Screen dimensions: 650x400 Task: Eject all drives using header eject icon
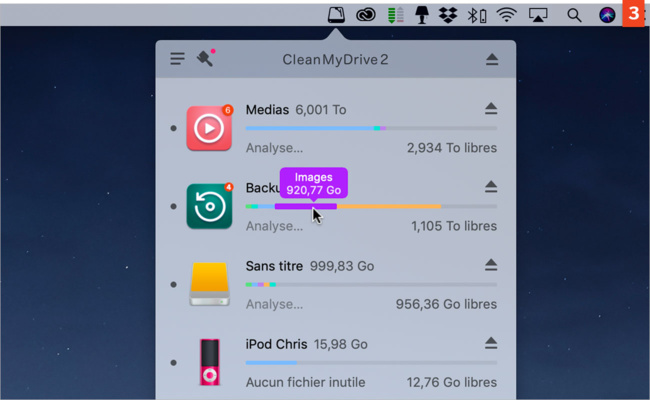492,60
